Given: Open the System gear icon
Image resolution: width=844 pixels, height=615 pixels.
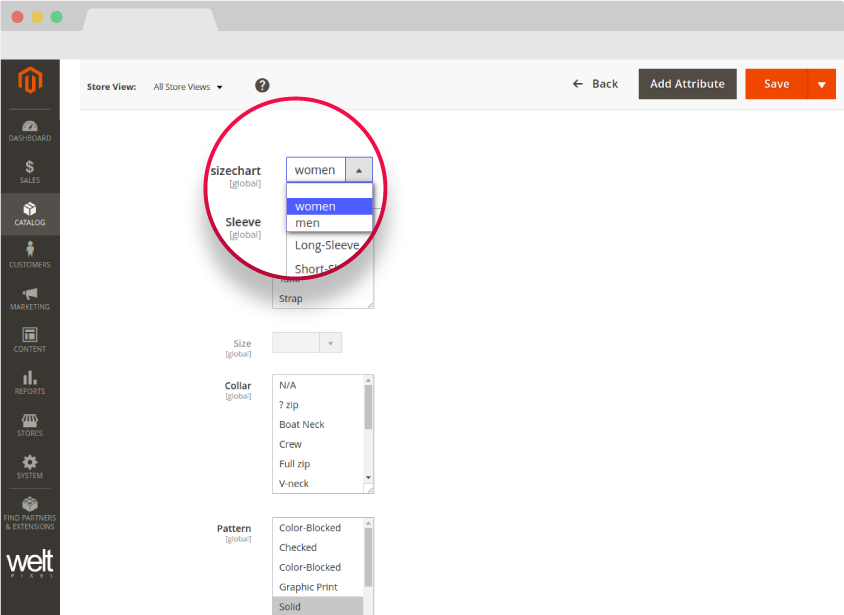Looking at the screenshot, I should click(x=29, y=466).
